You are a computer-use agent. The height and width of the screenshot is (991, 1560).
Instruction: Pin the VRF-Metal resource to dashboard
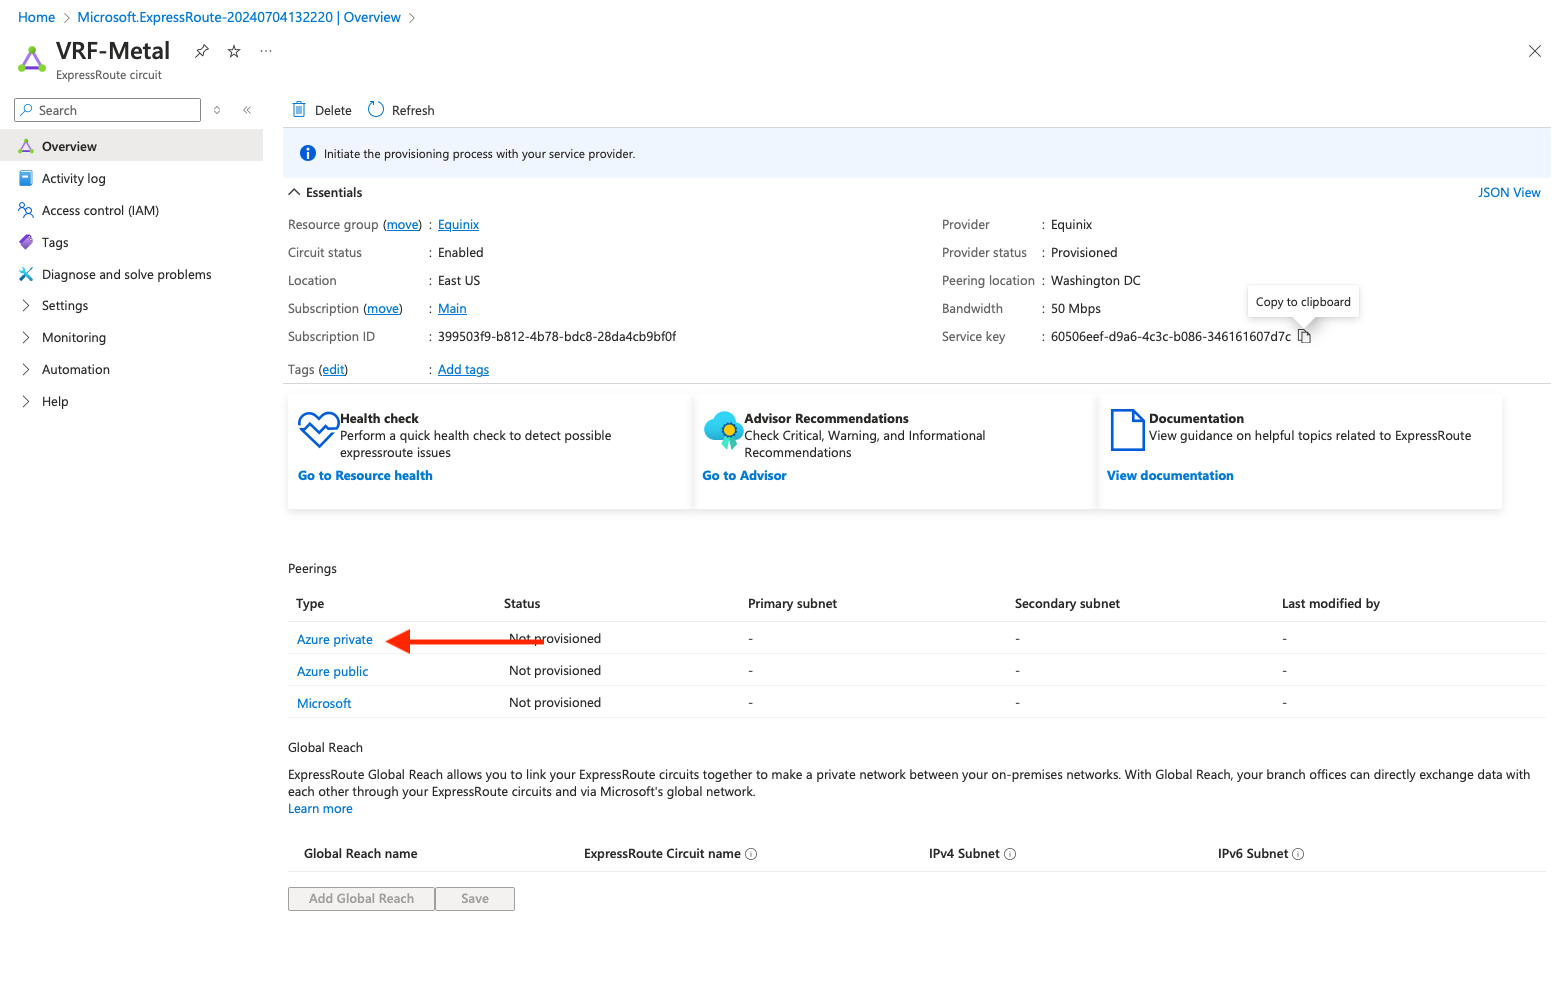point(202,51)
